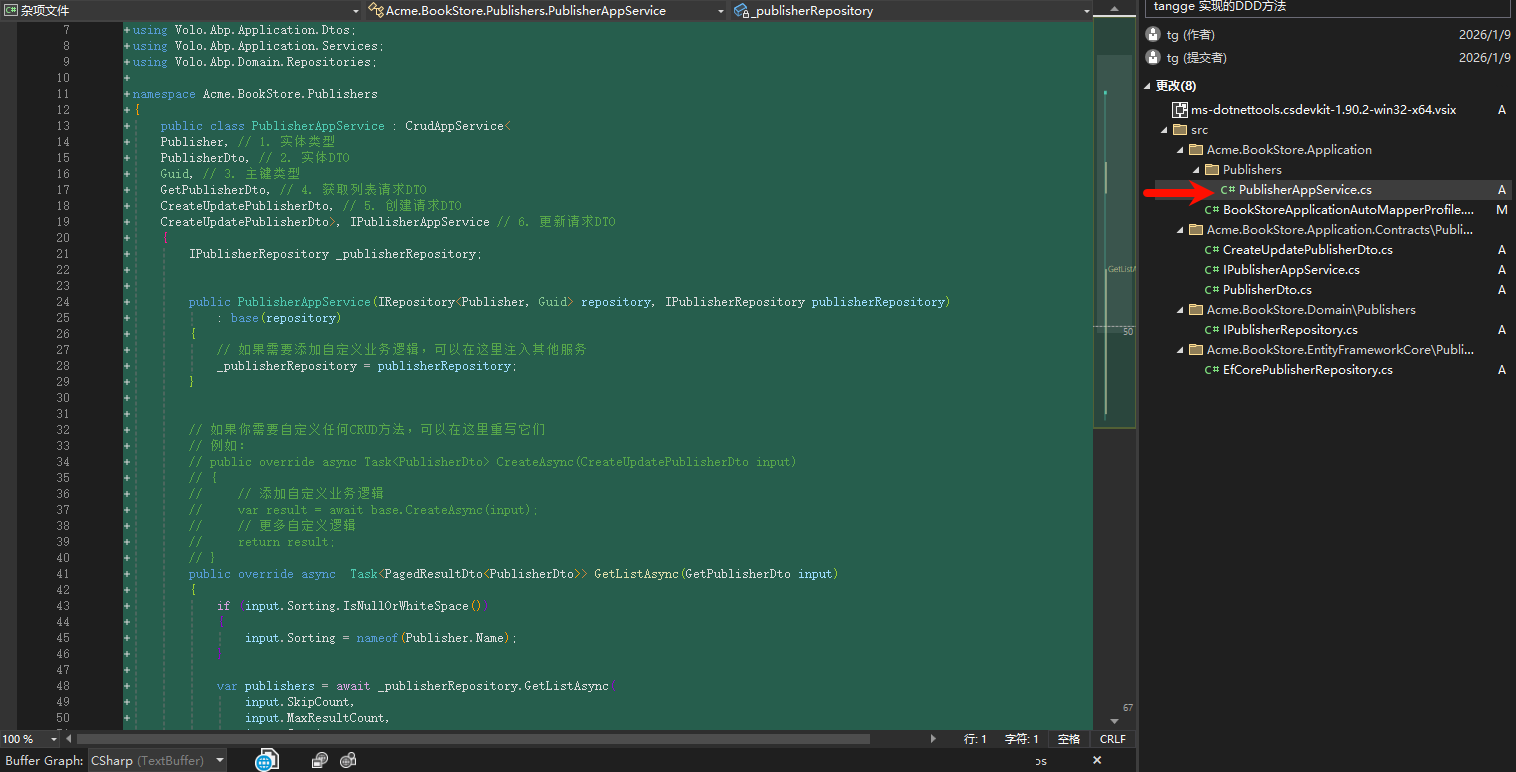Click down arrow of editor vertical scrollbar
This screenshot has width=1516, height=772.
click(x=1114, y=721)
